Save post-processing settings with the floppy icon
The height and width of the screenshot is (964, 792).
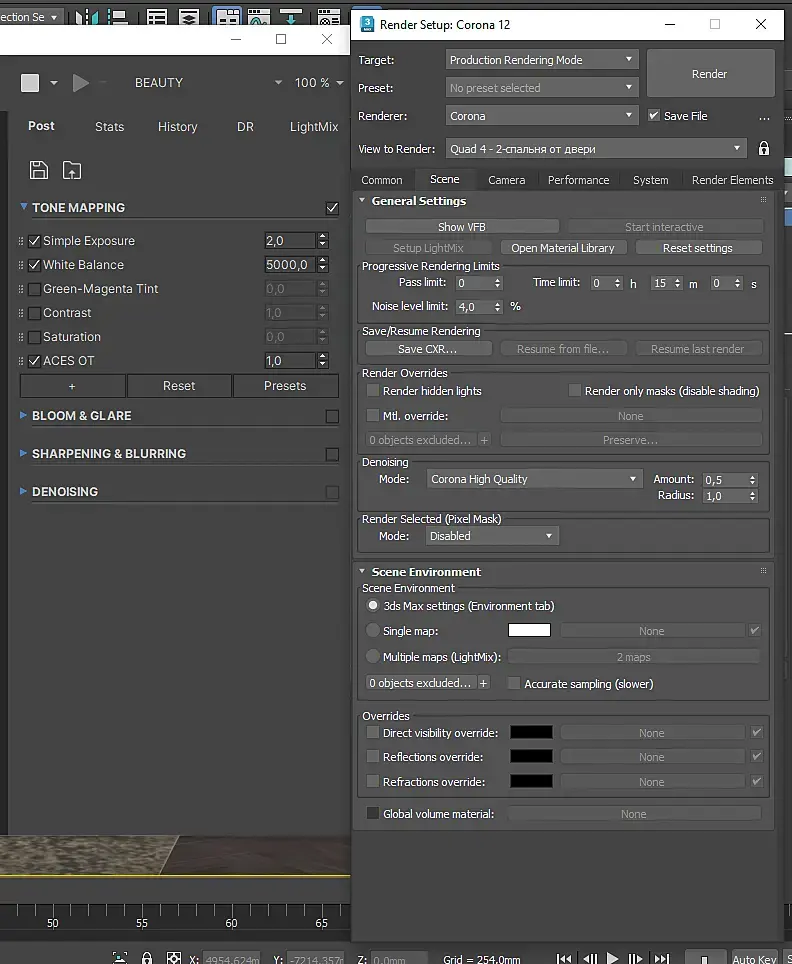[39, 170]
